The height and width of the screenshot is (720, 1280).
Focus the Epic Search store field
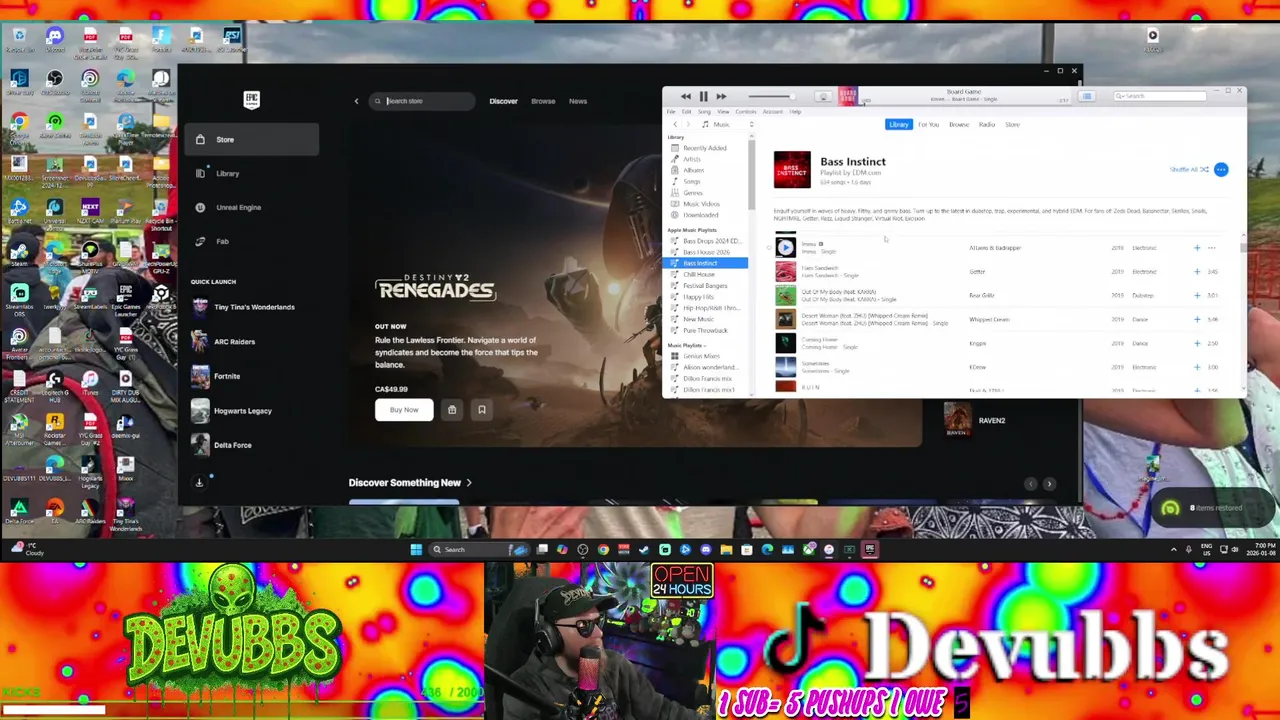(x=422, y=101)
